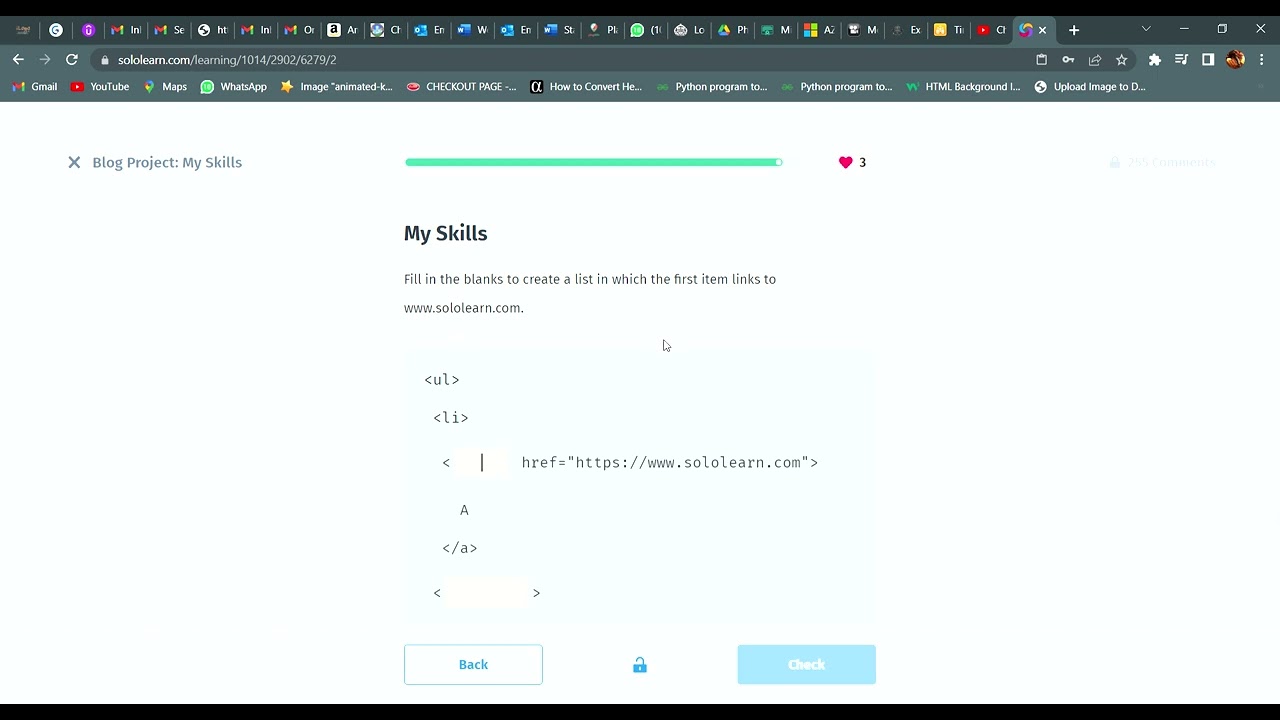Click the href="https://www.sololearn.com"> code text
Screen dimensions: 1280x720
coord(670,463)
